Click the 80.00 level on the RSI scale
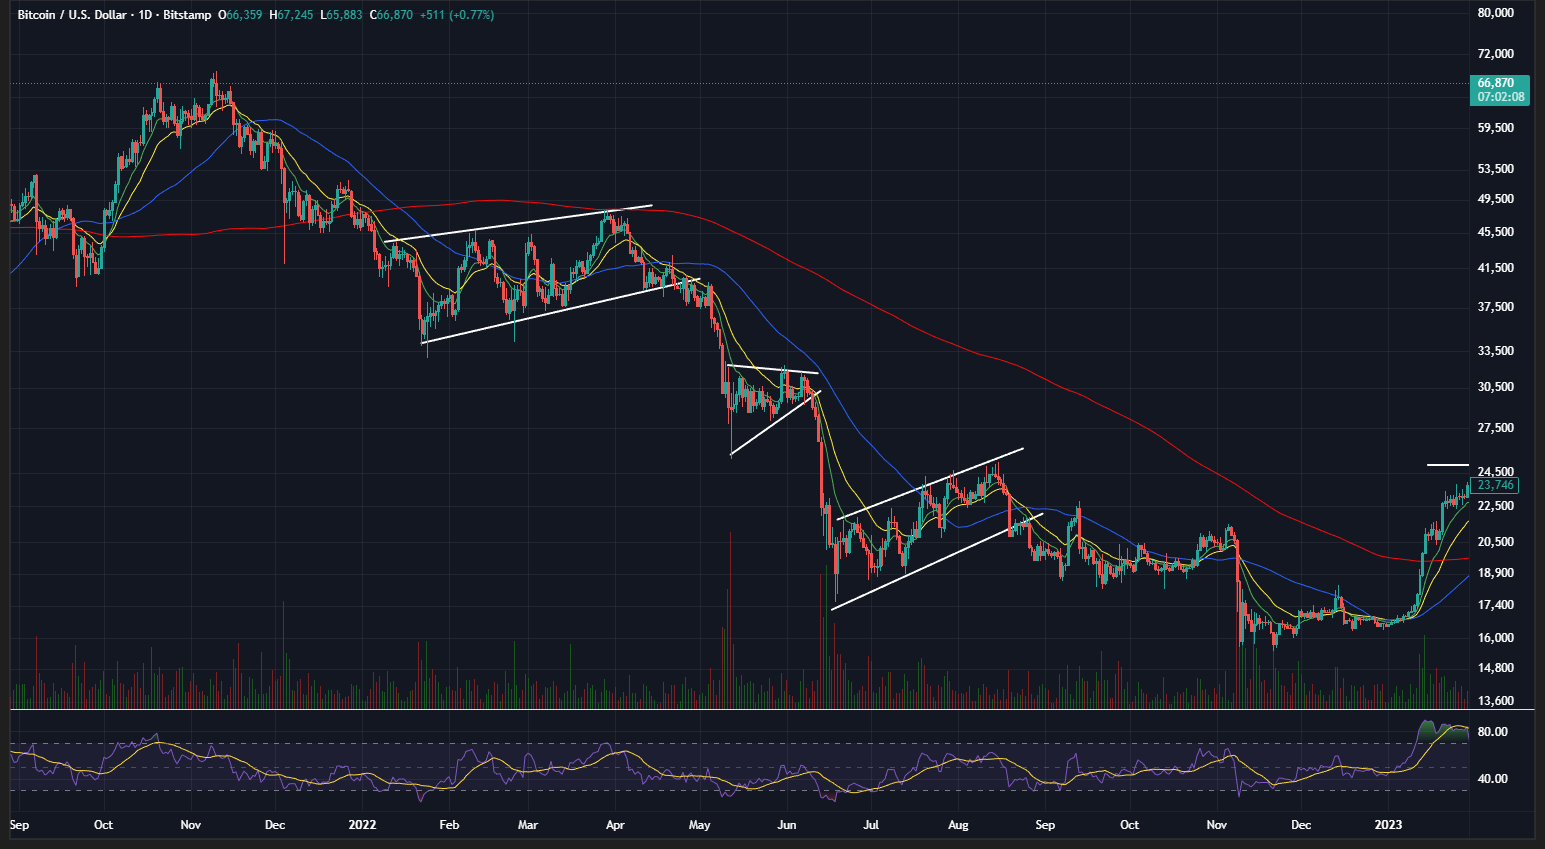This screenshot has width=1545, height=849. tap(1492, 732)
